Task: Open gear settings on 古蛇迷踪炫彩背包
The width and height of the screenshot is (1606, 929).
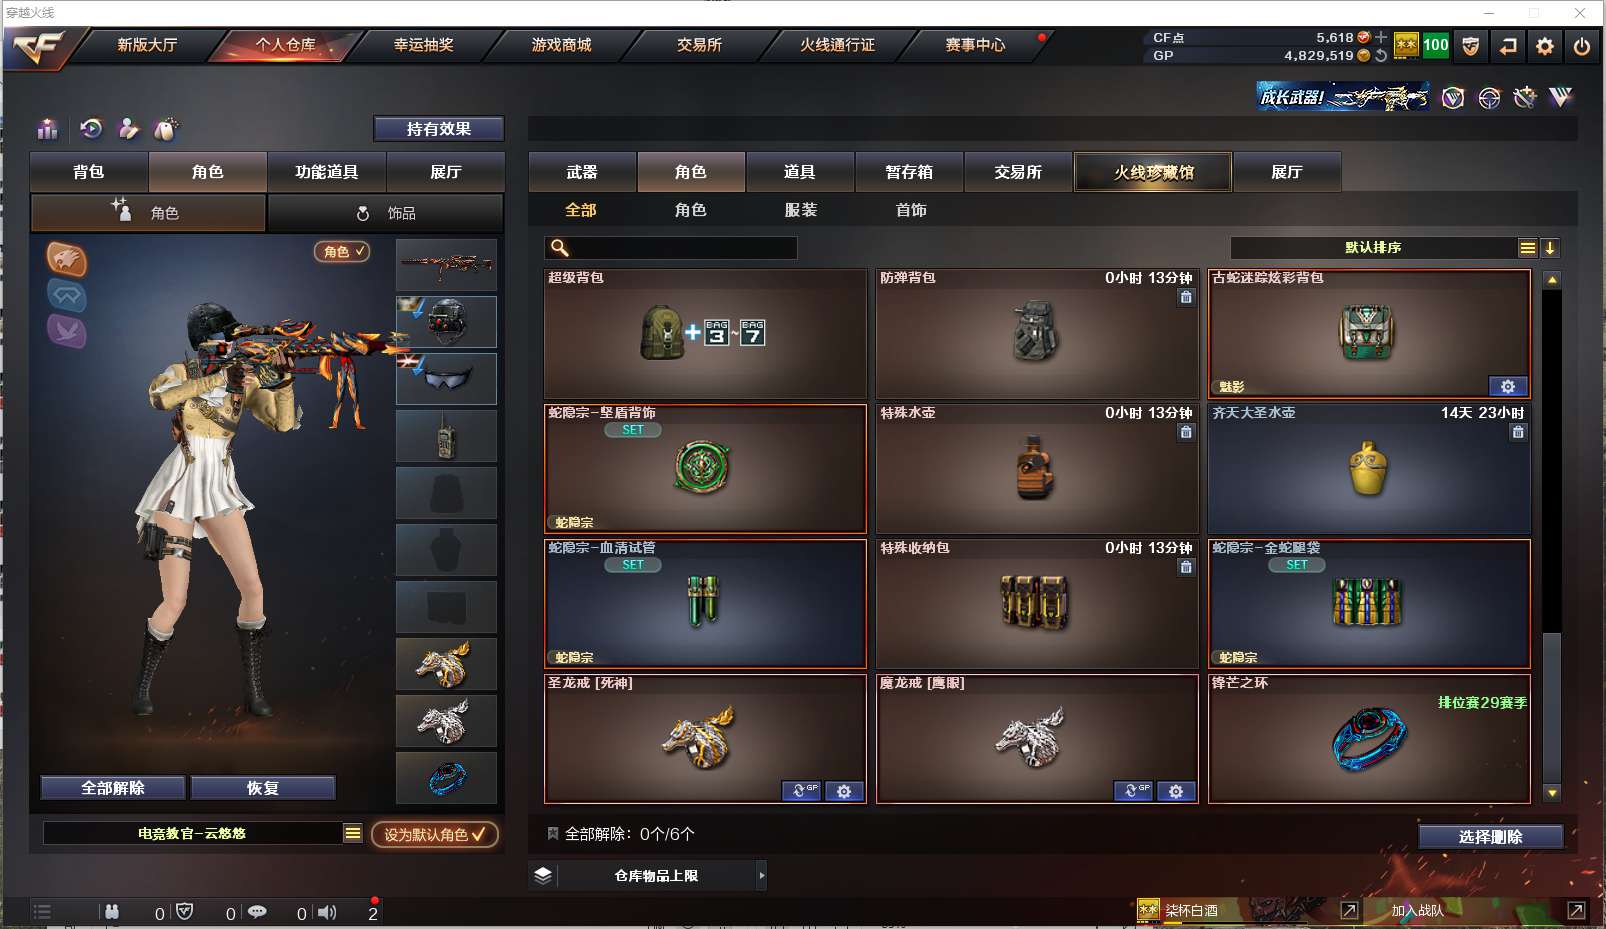Action: 1508,387
